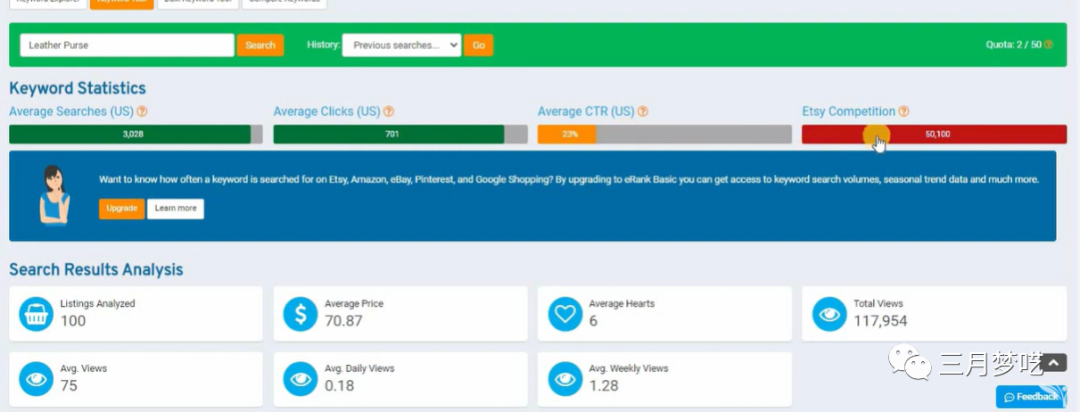Click the eye icon for Total Views
Screen dimensions: 1080x412
point(829,314)
